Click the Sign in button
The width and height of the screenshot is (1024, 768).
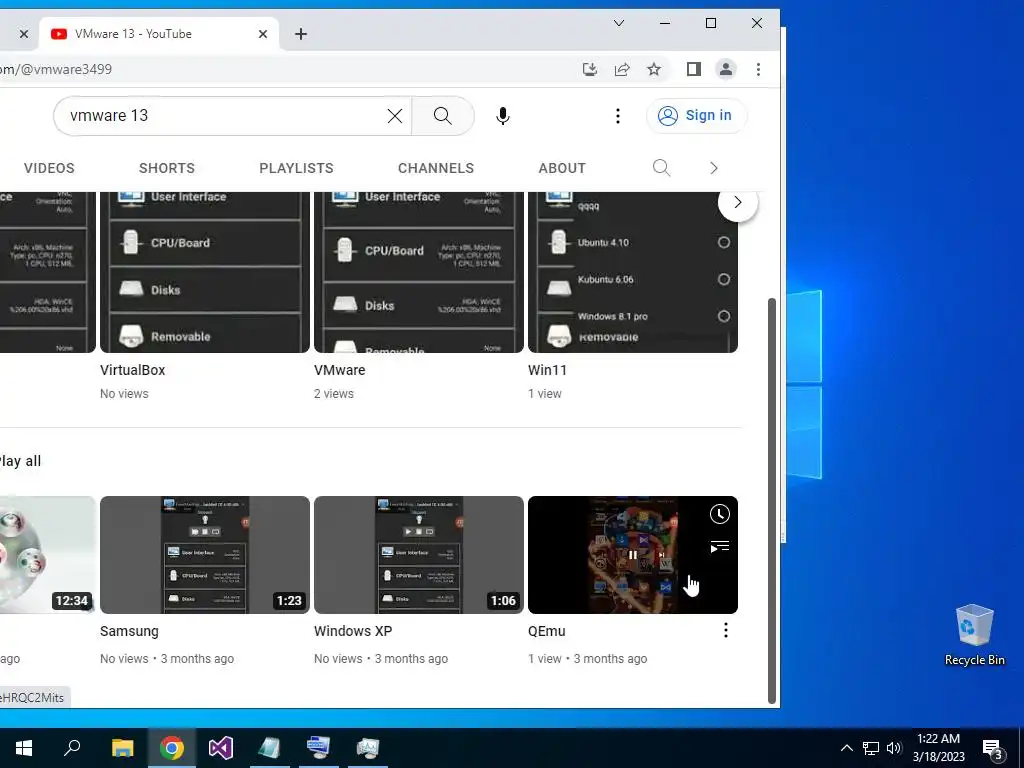tap(696, 116)
